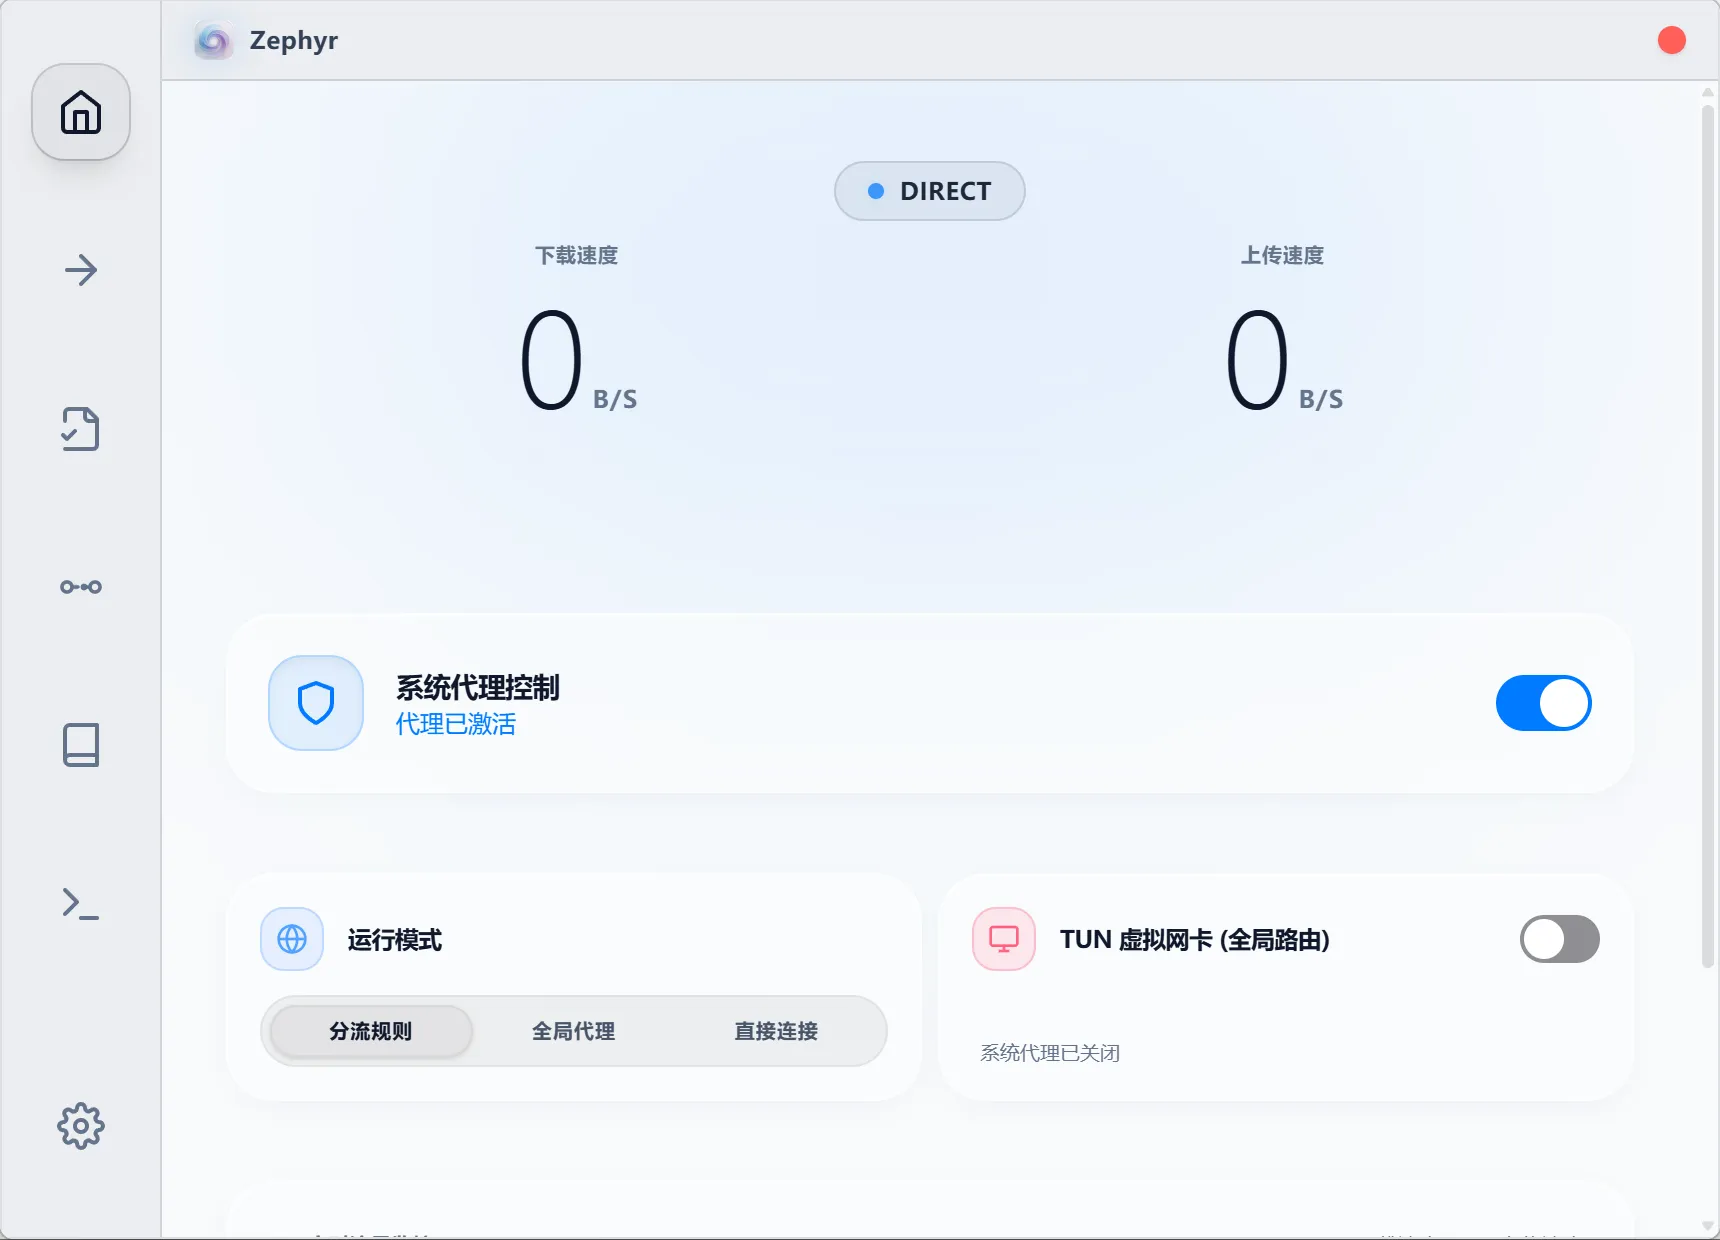Image resolution: width=1720 pixels, height=1240 pixels.
Task: Click the Zephyr app logo
Action: (x=213, y=40)
